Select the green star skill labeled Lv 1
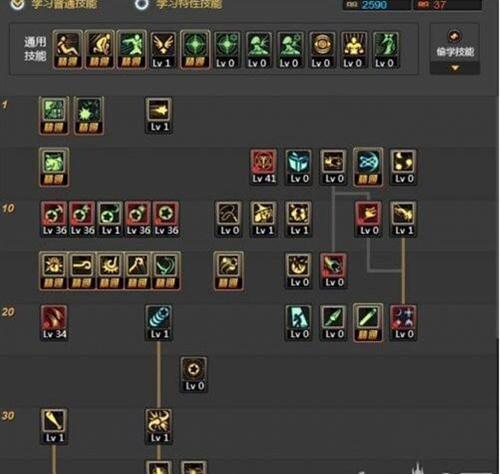The width and height of the screenshot is (500, 474). pyautogui.click(x=110, y=219)
